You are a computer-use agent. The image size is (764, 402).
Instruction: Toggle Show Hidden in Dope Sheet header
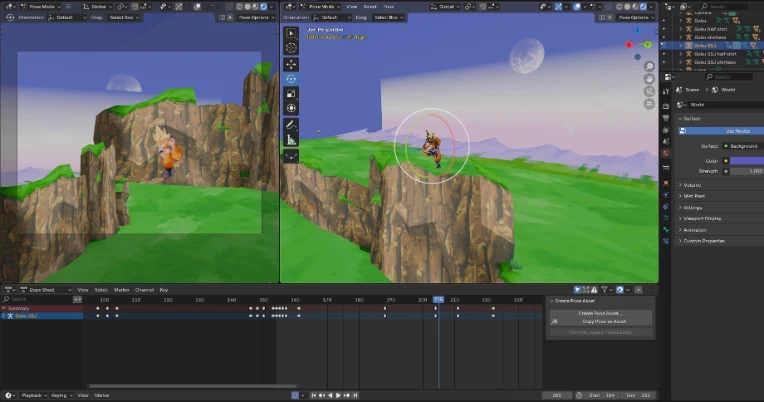(586, 289)
